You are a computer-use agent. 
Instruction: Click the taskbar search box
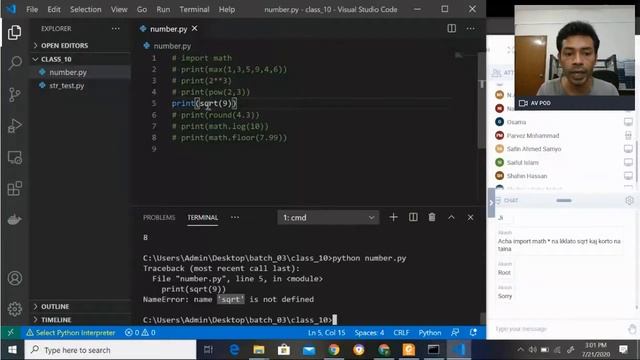point(111,350)
